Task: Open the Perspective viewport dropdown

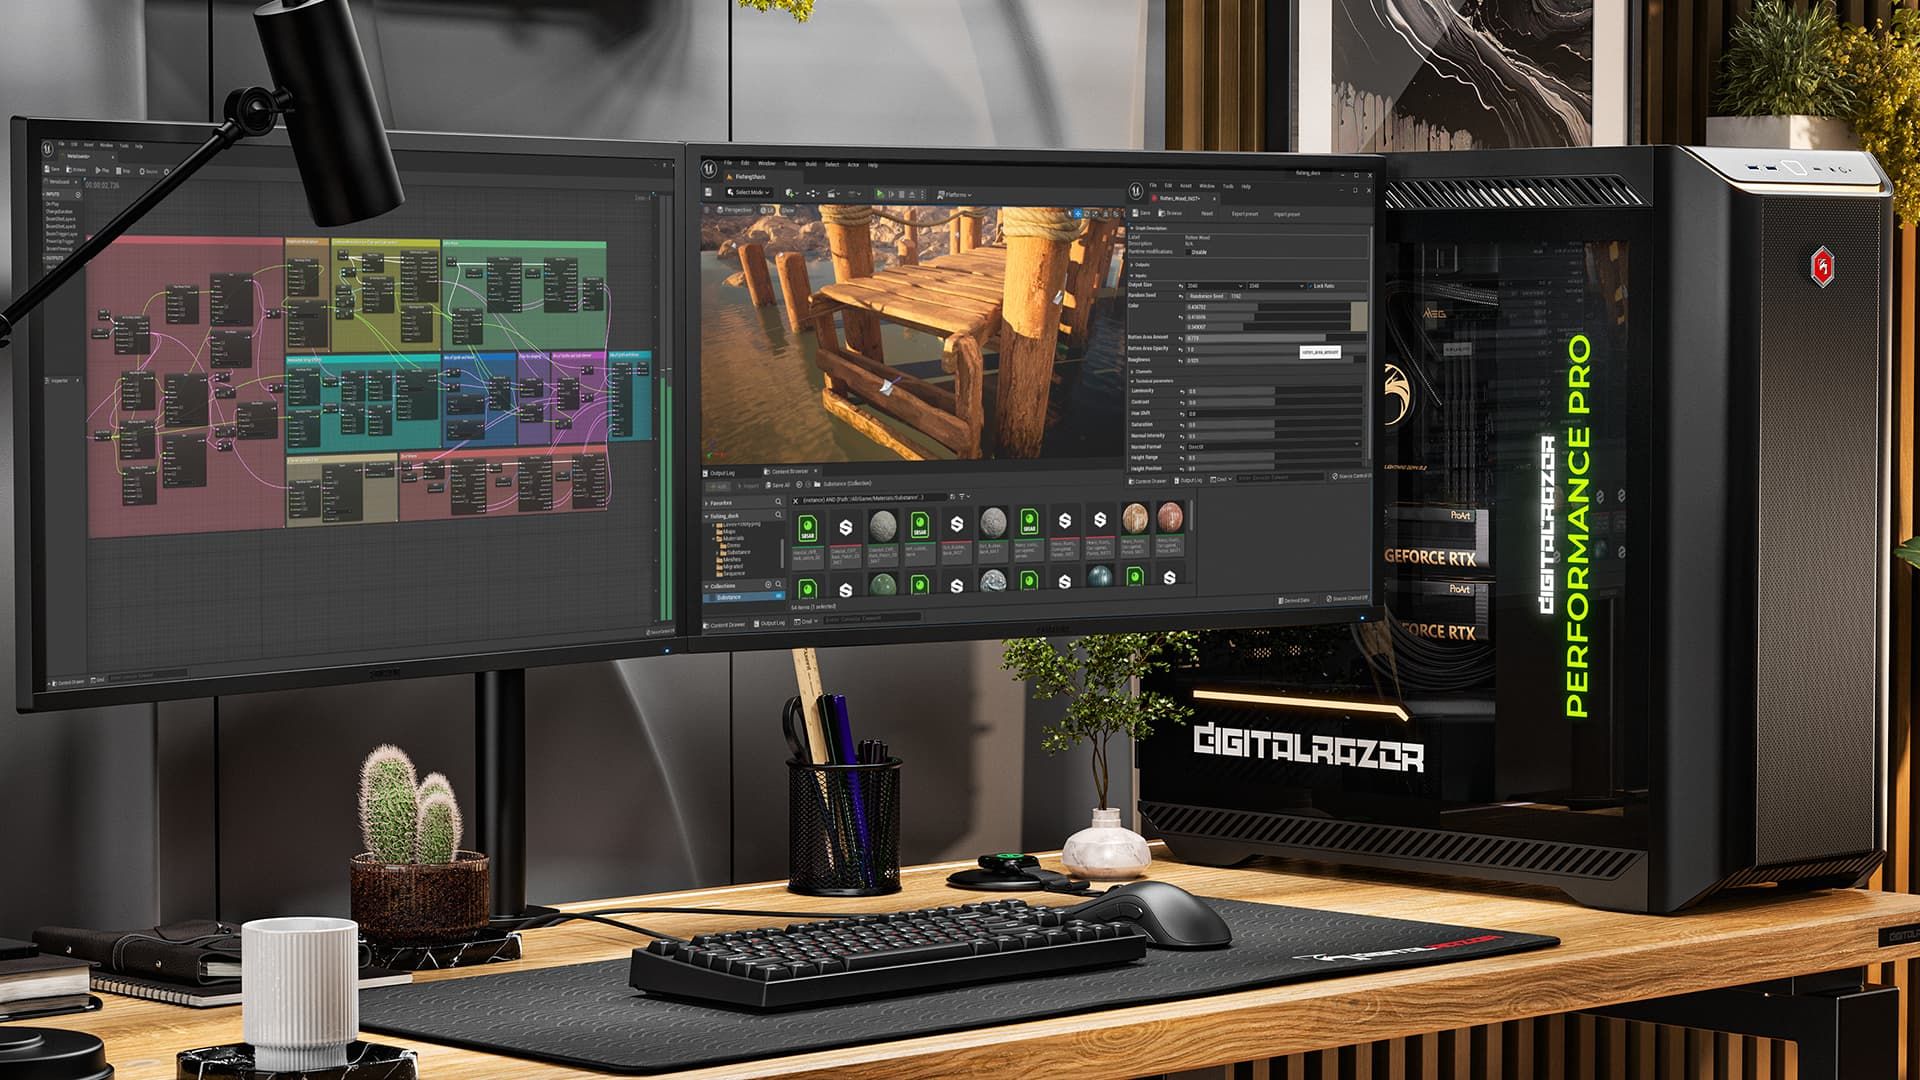Action: pos(735,210)
